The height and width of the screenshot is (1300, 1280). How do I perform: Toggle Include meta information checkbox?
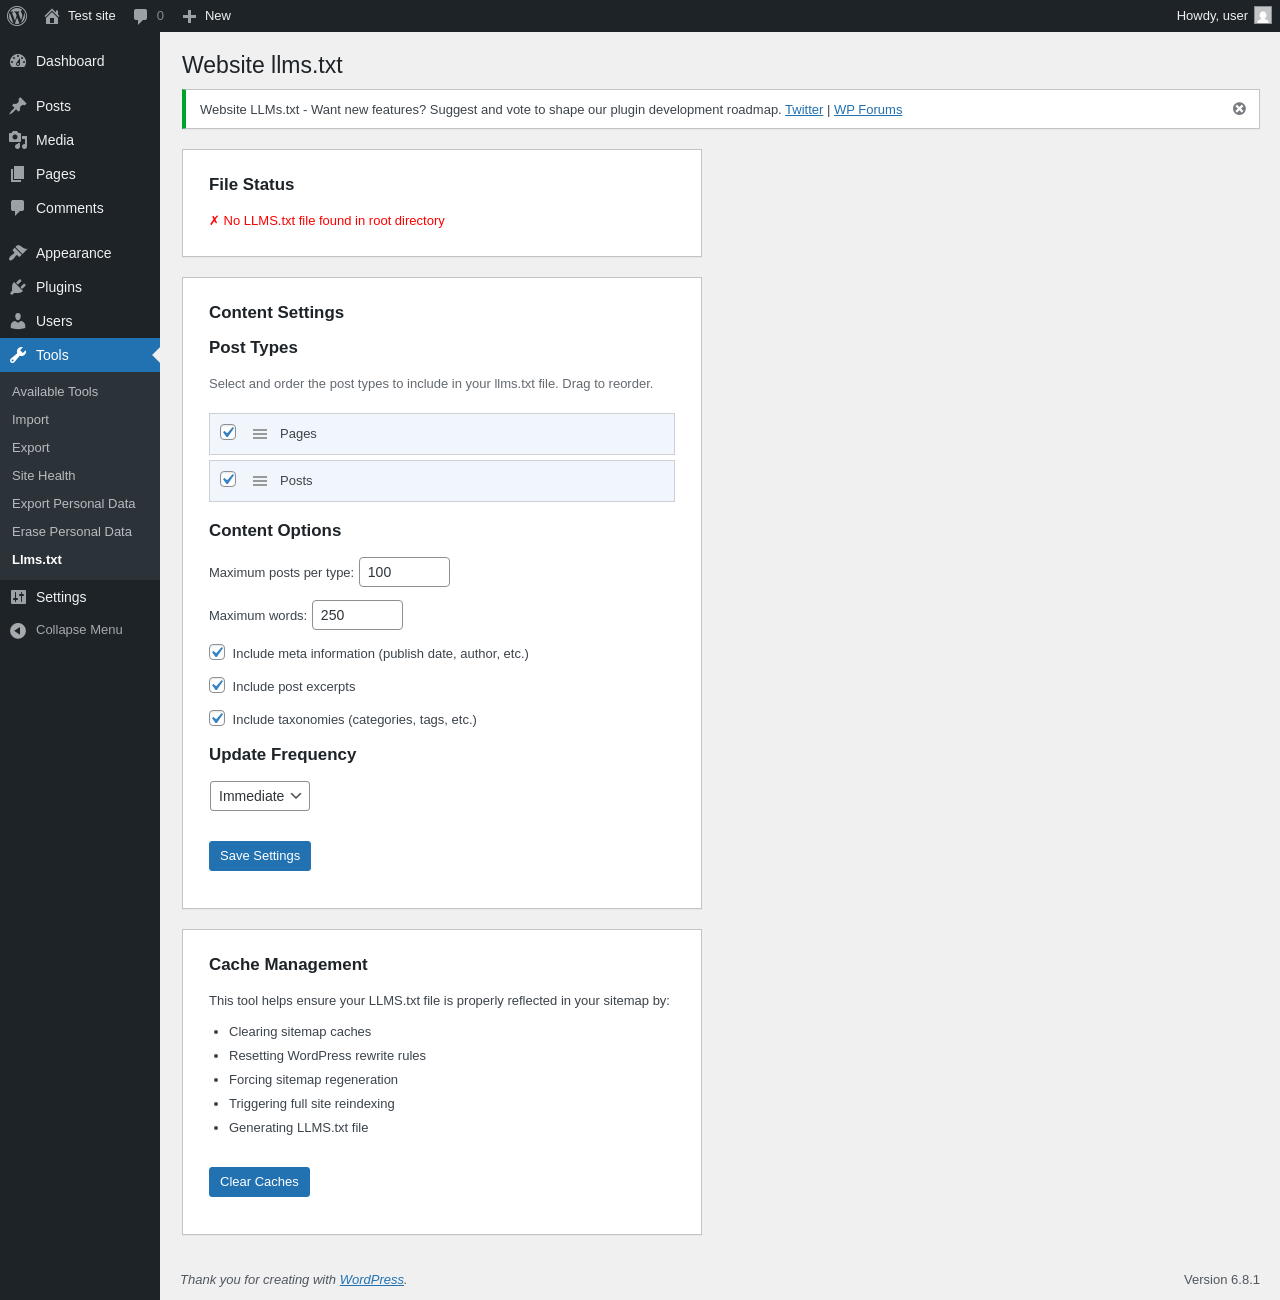(217, 652)
